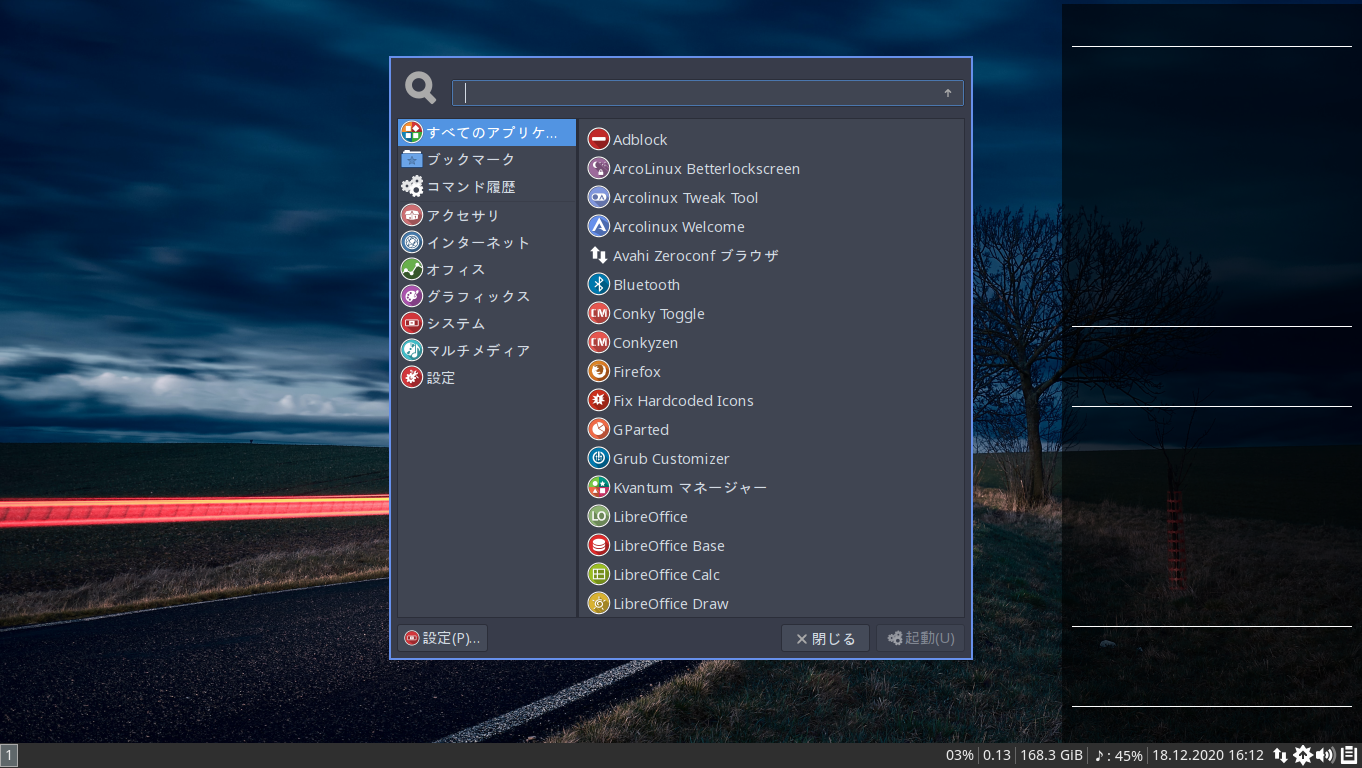
Task: Close the finder with 閉じる button
Action: [x=825, y=638]
